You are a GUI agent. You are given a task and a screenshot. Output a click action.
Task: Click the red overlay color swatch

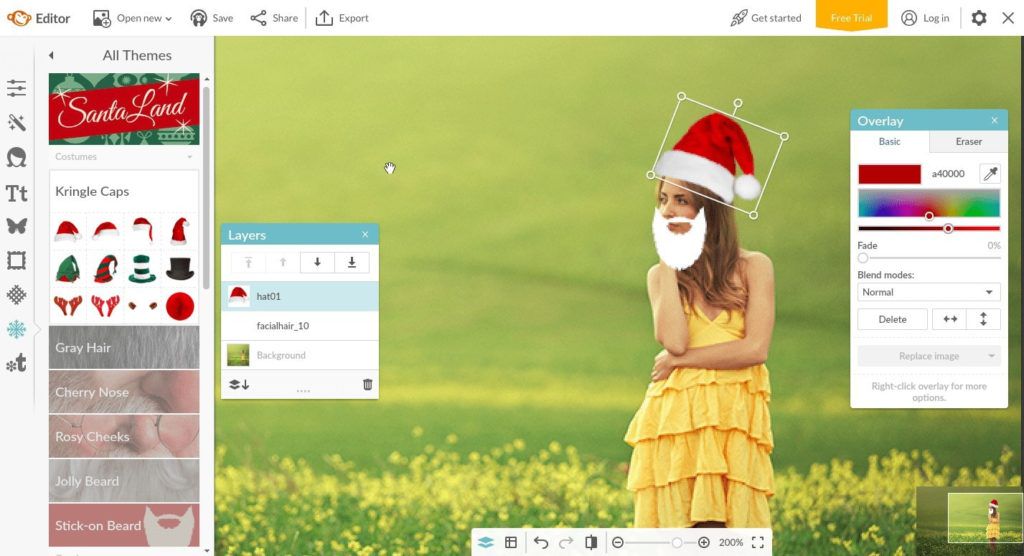click(x=889, y=174)
